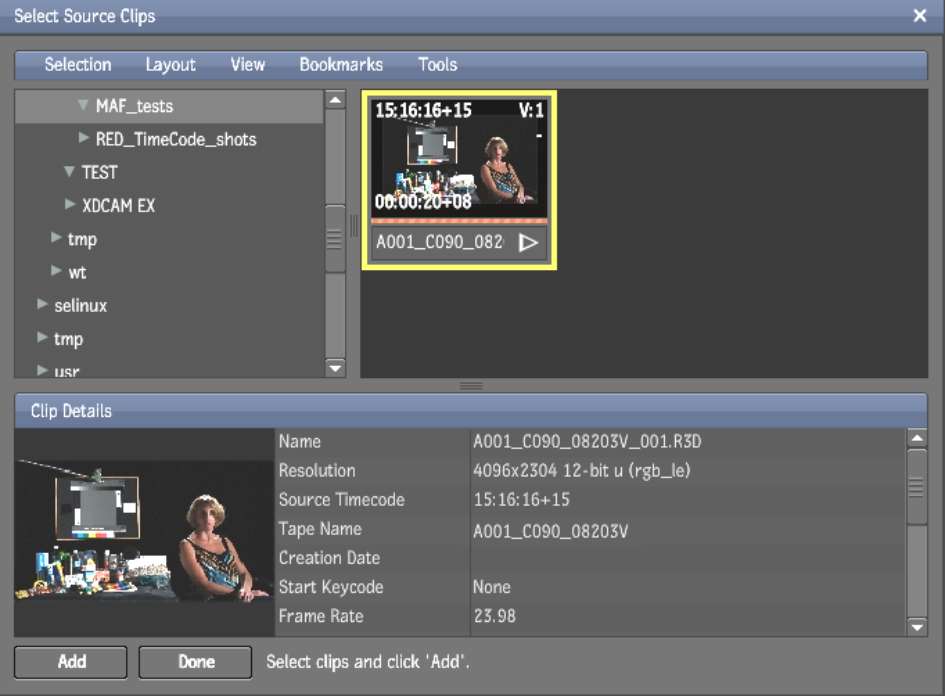The image size is (945, 696).
Task: Expand the XDCAM EX folder
Action: (x=70, y=205)
